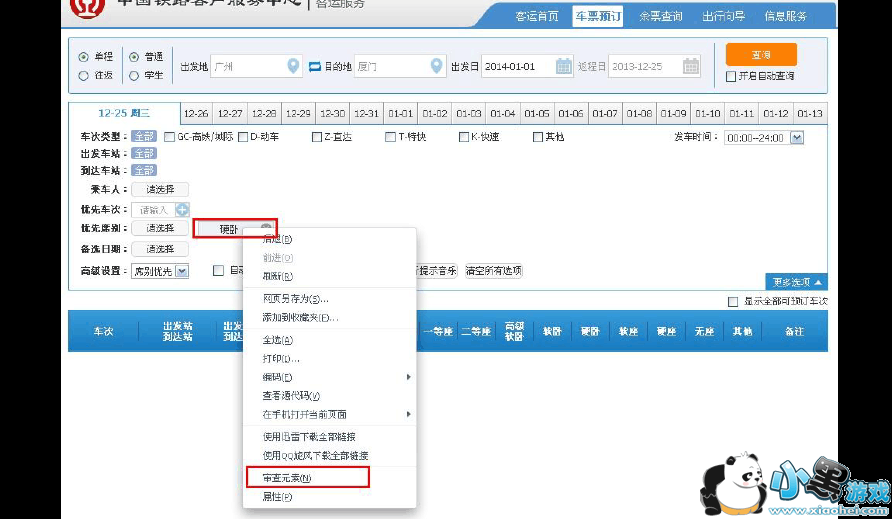Screen dimensions: 892x519
Task: Click 请选择 button for 乘车人
Action: click(x=160, y=189)
